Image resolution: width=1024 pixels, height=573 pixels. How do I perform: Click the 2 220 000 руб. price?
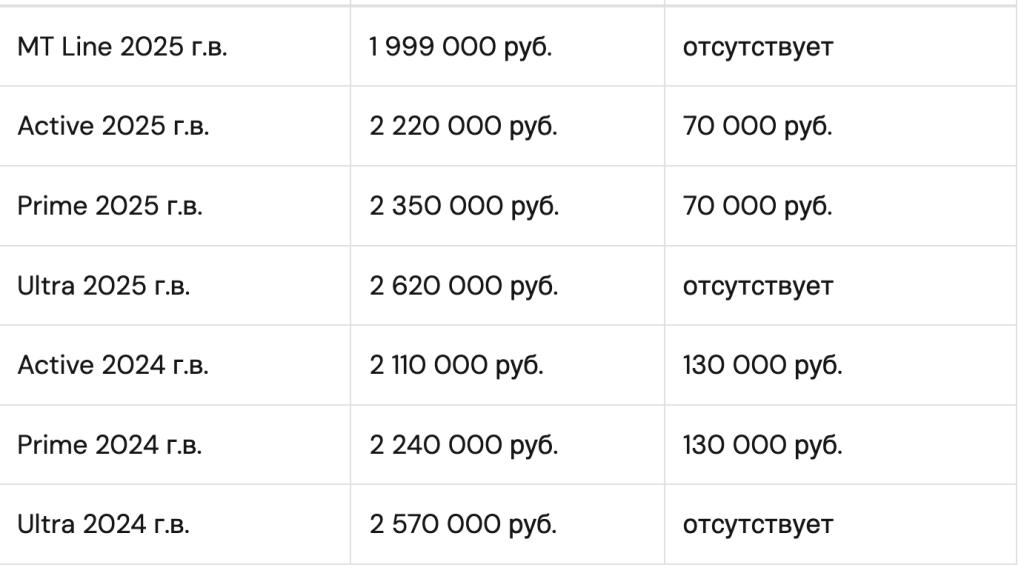click(x=463, y=126)
